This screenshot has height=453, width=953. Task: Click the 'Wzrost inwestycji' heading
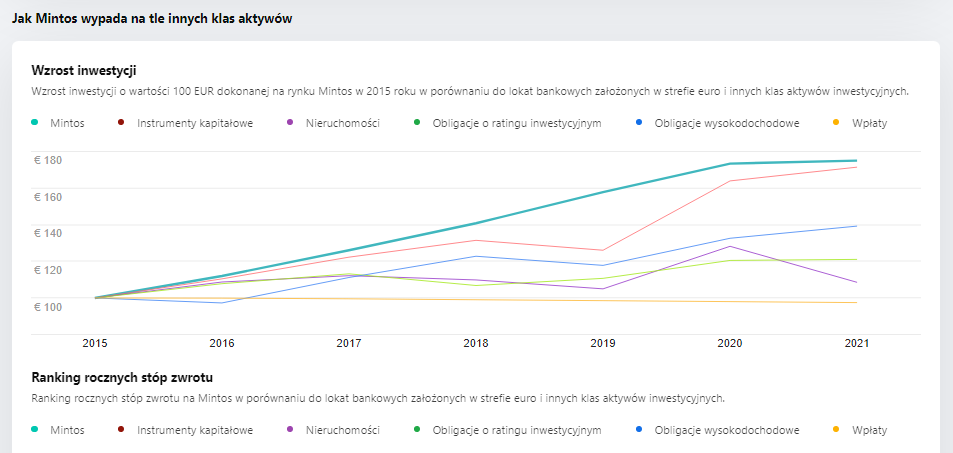coord(84,71)
